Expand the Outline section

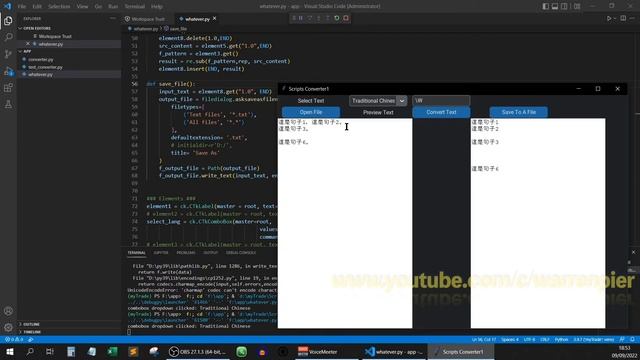31,324
